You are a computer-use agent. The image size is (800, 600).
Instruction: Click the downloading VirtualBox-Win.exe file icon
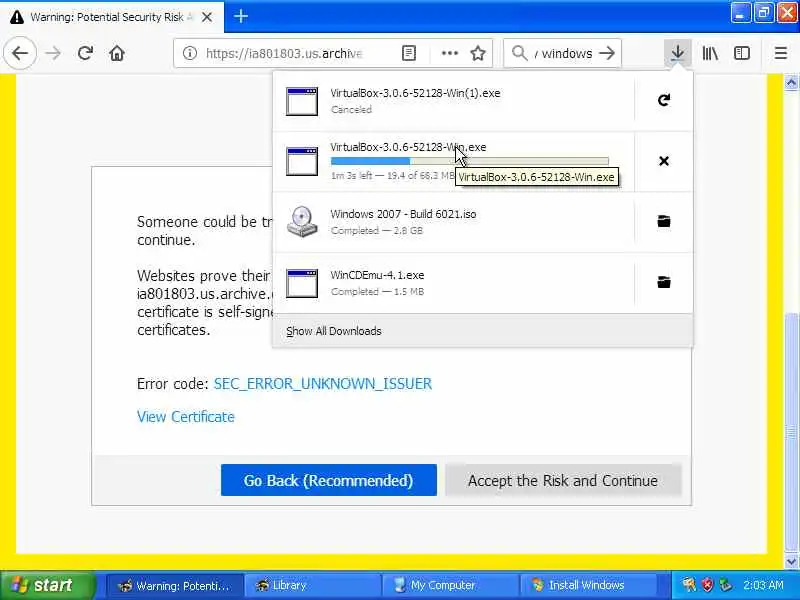302,161
